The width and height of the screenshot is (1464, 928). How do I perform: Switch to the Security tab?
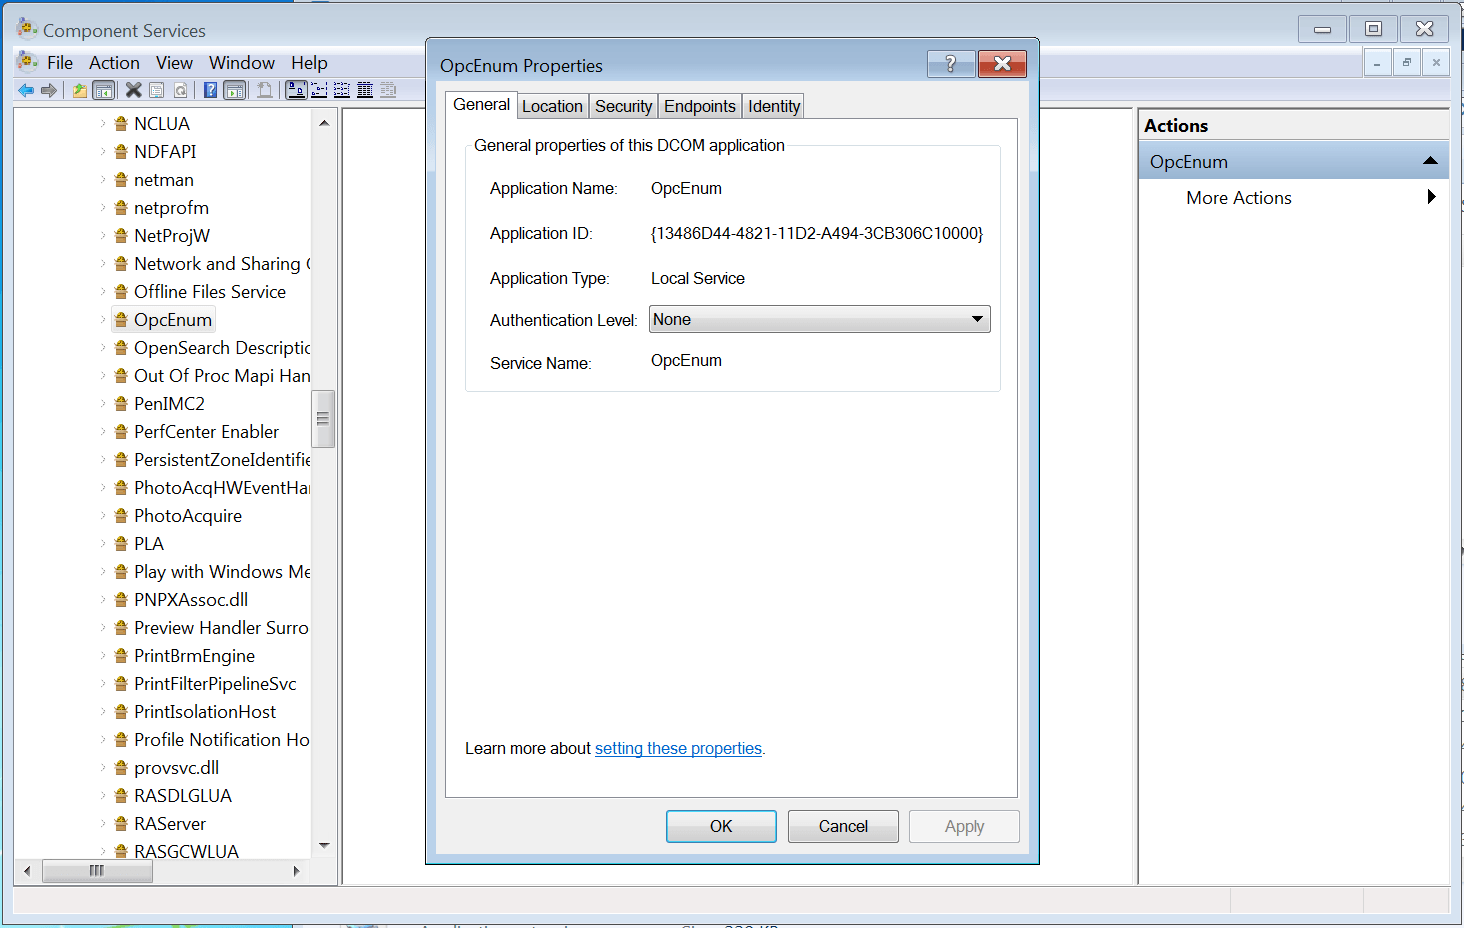pos(623,106)
